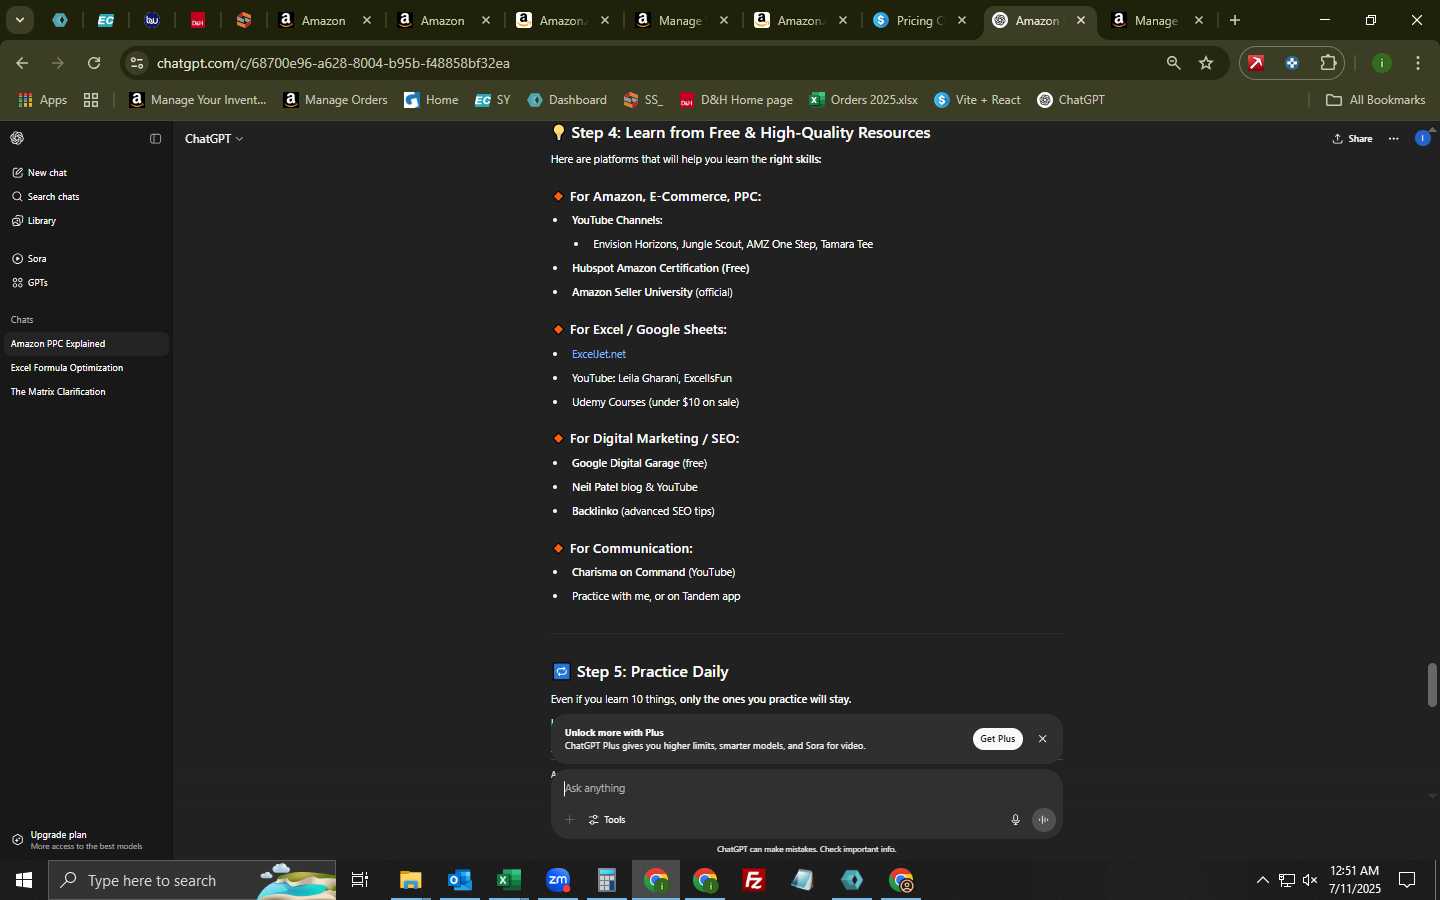Click the browser forward arrow

point(58,63)
